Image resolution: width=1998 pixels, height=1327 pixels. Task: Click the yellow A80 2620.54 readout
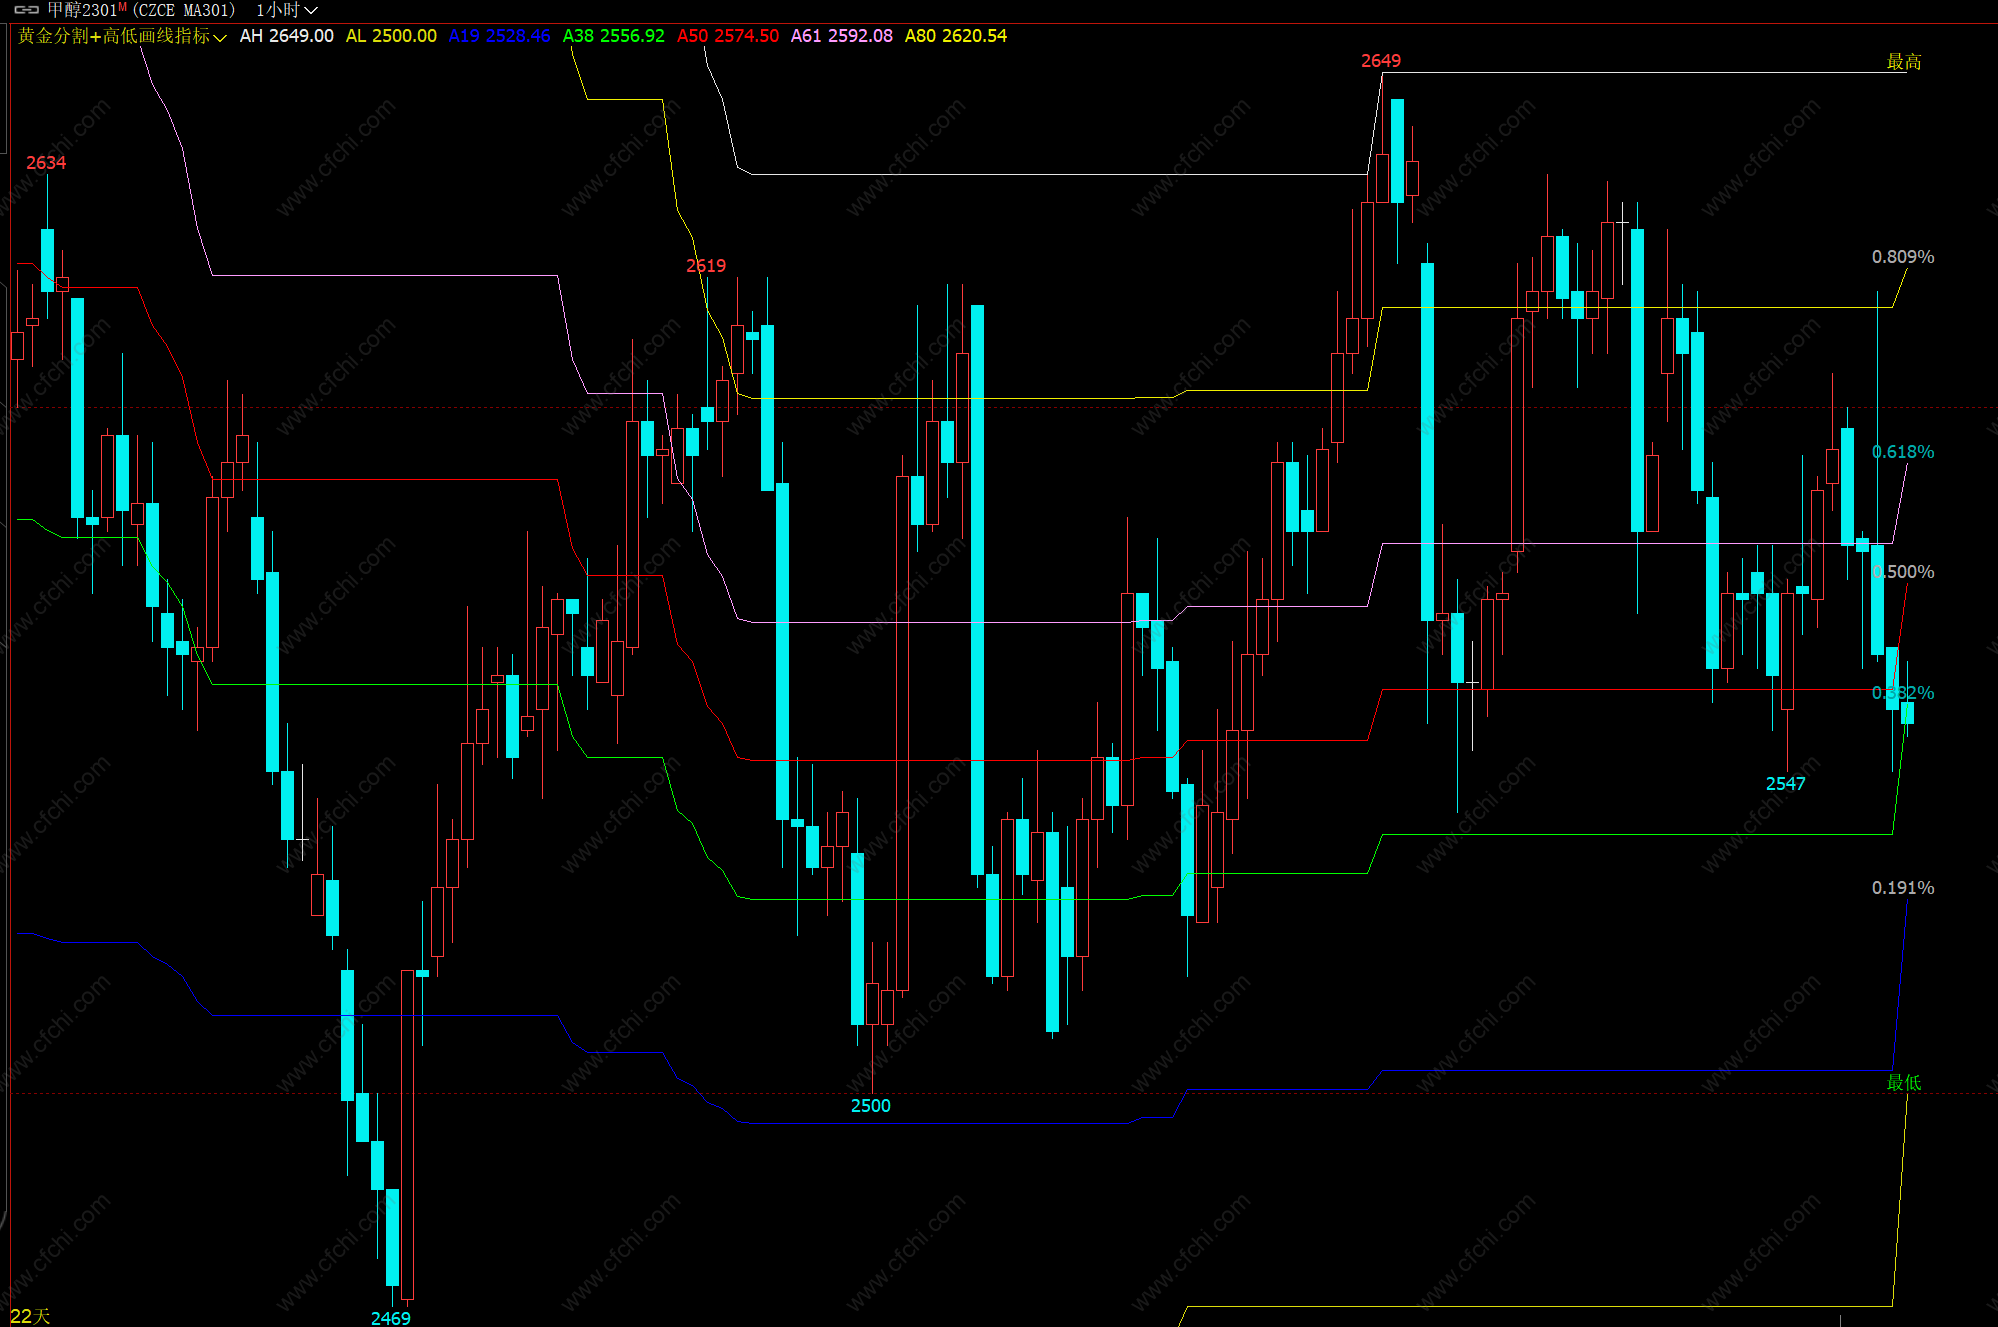955,36
